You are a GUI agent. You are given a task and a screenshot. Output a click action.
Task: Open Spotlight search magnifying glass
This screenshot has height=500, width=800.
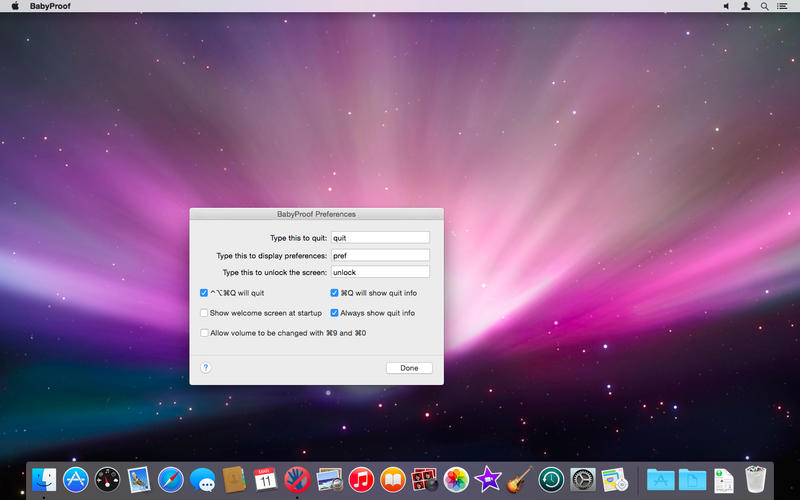click(765, 6)
